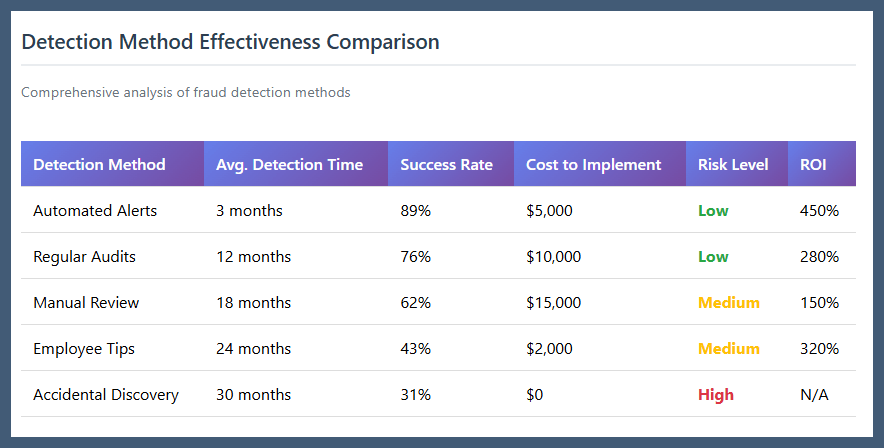884x448 pixels.
Task: Select the 89% success rate cell
Action: click(x=415, y=211)
